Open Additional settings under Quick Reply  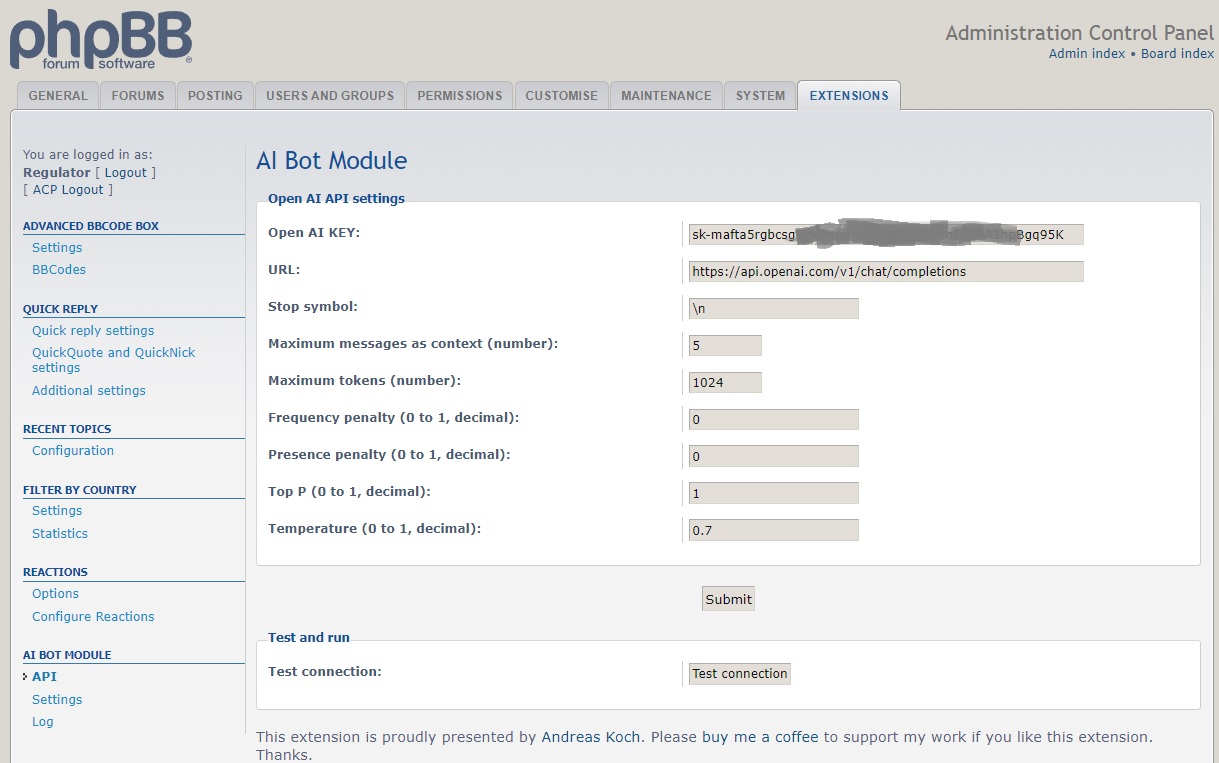click(x=89, y=391)
